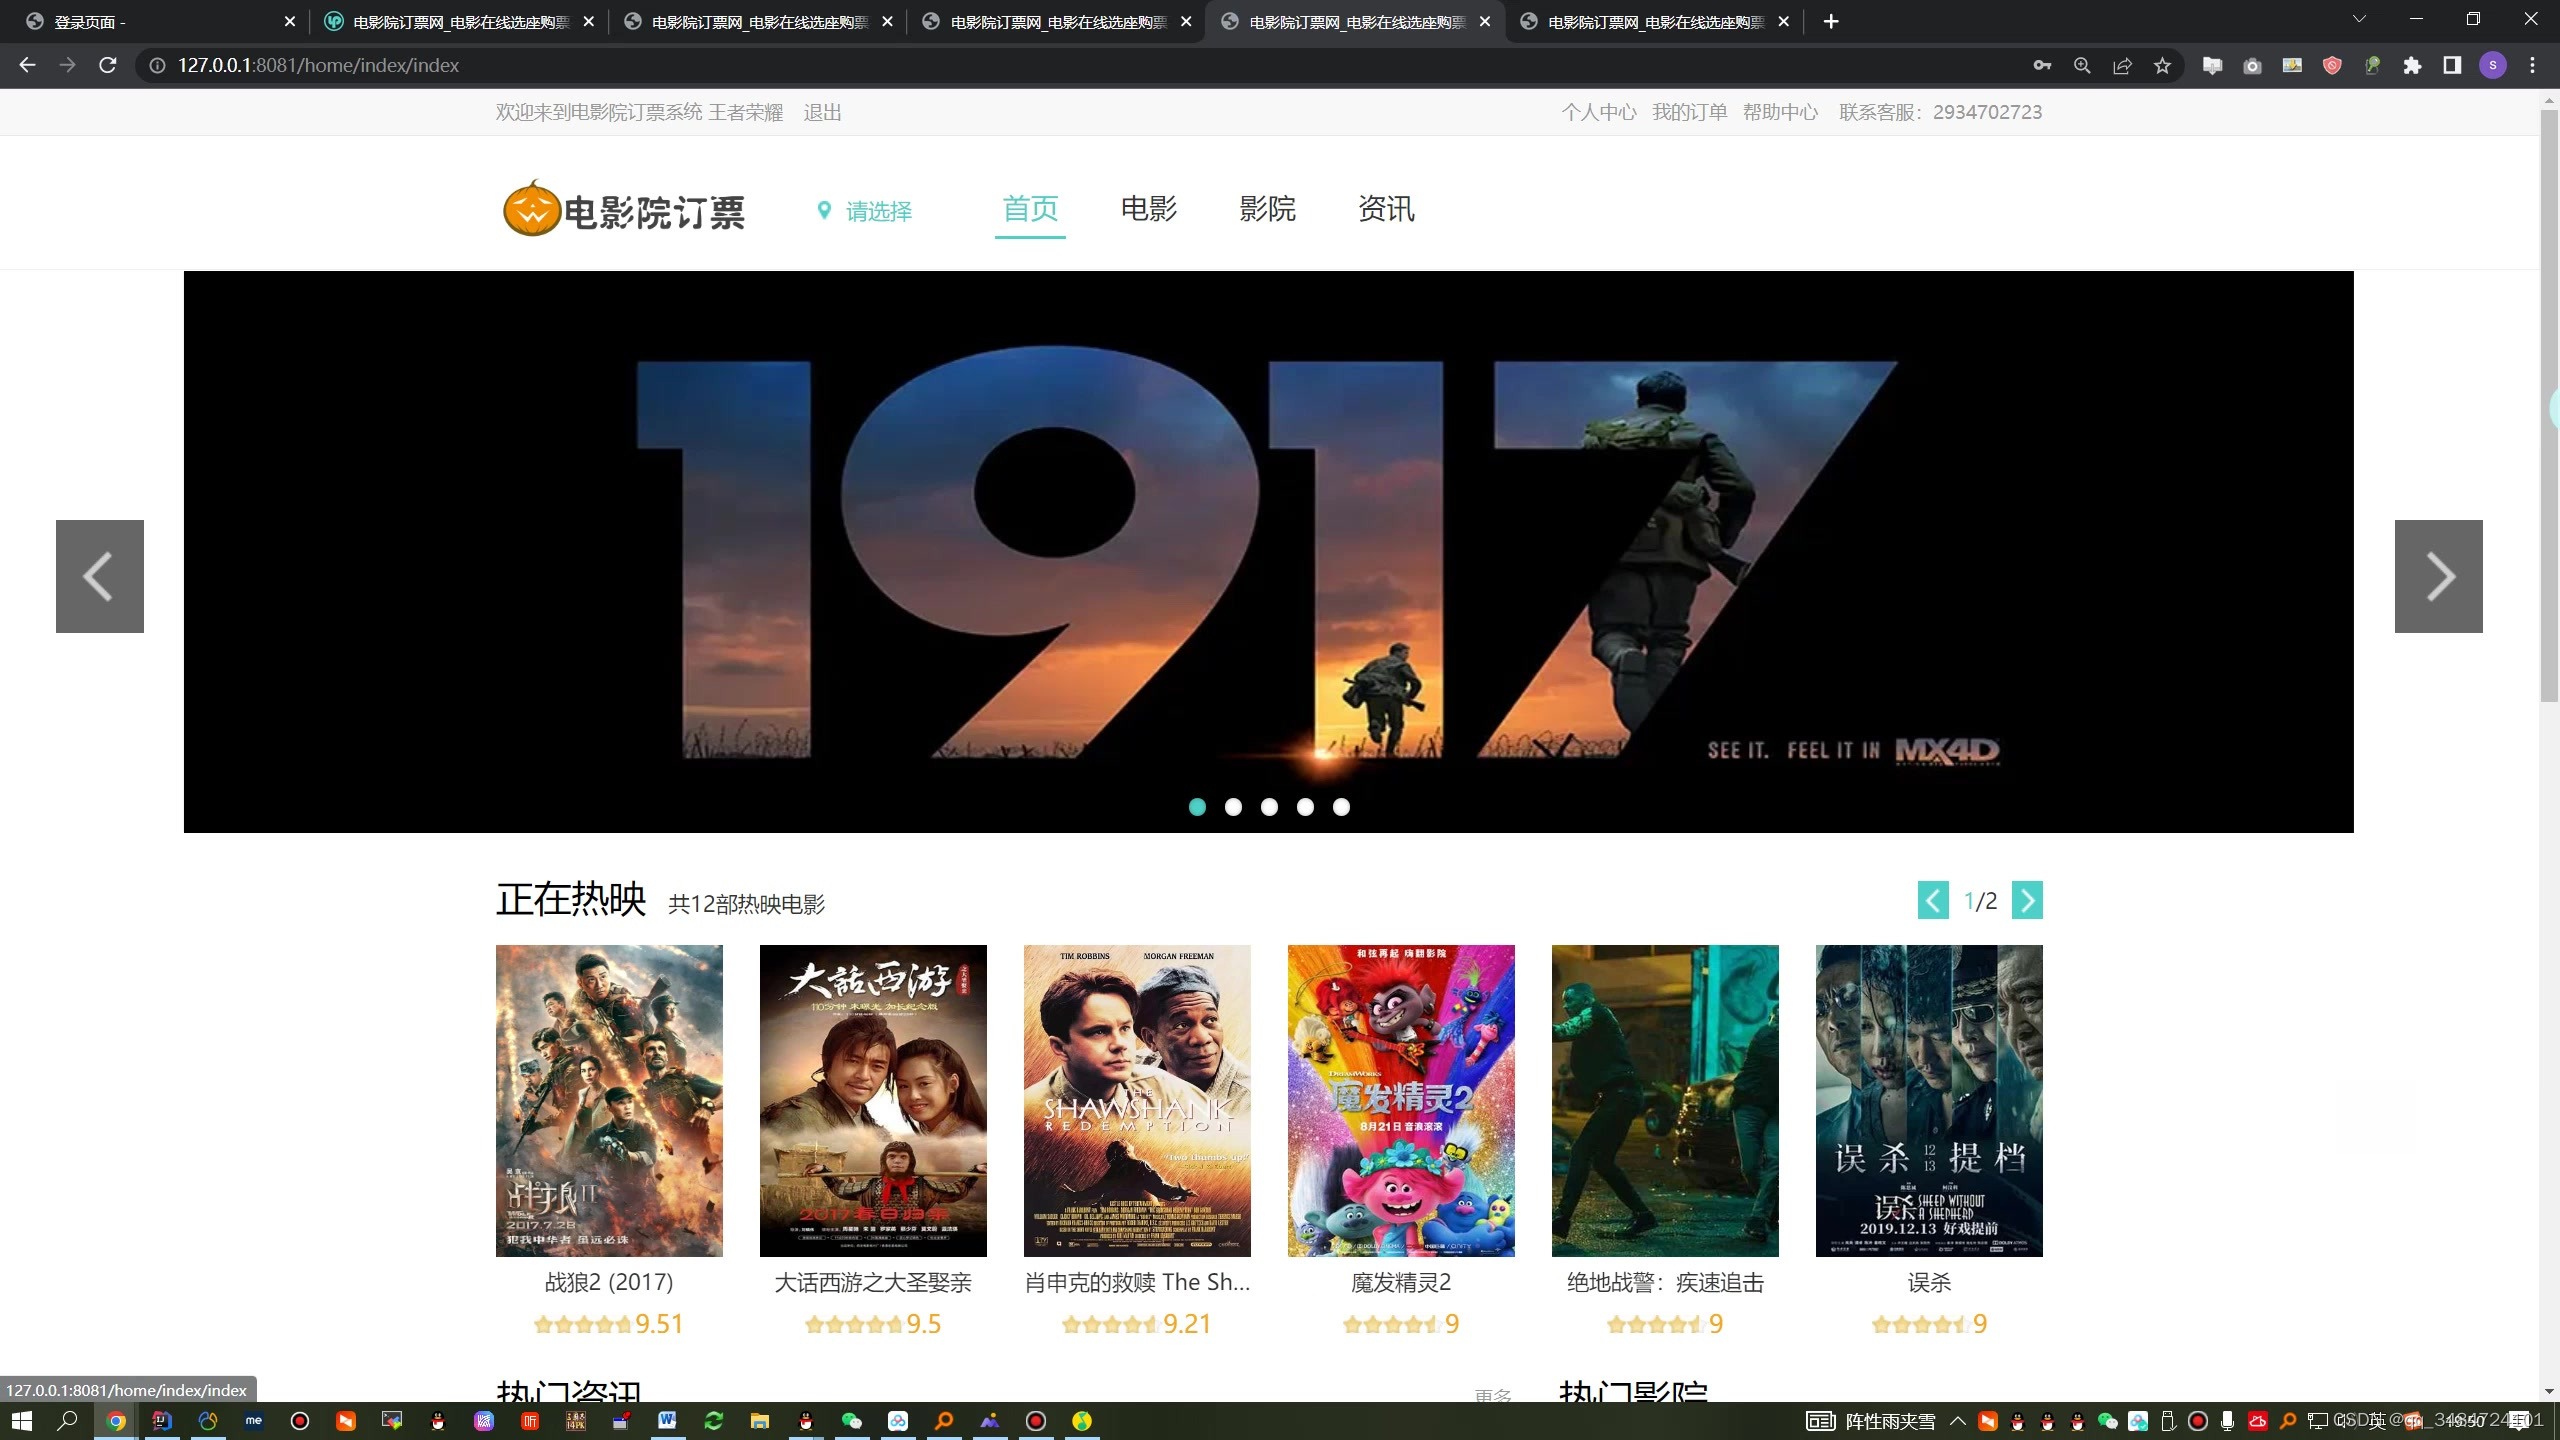Click 退出 logout link
The width and height of the screenshot is (2560, 1440).
tap(822, 112)
